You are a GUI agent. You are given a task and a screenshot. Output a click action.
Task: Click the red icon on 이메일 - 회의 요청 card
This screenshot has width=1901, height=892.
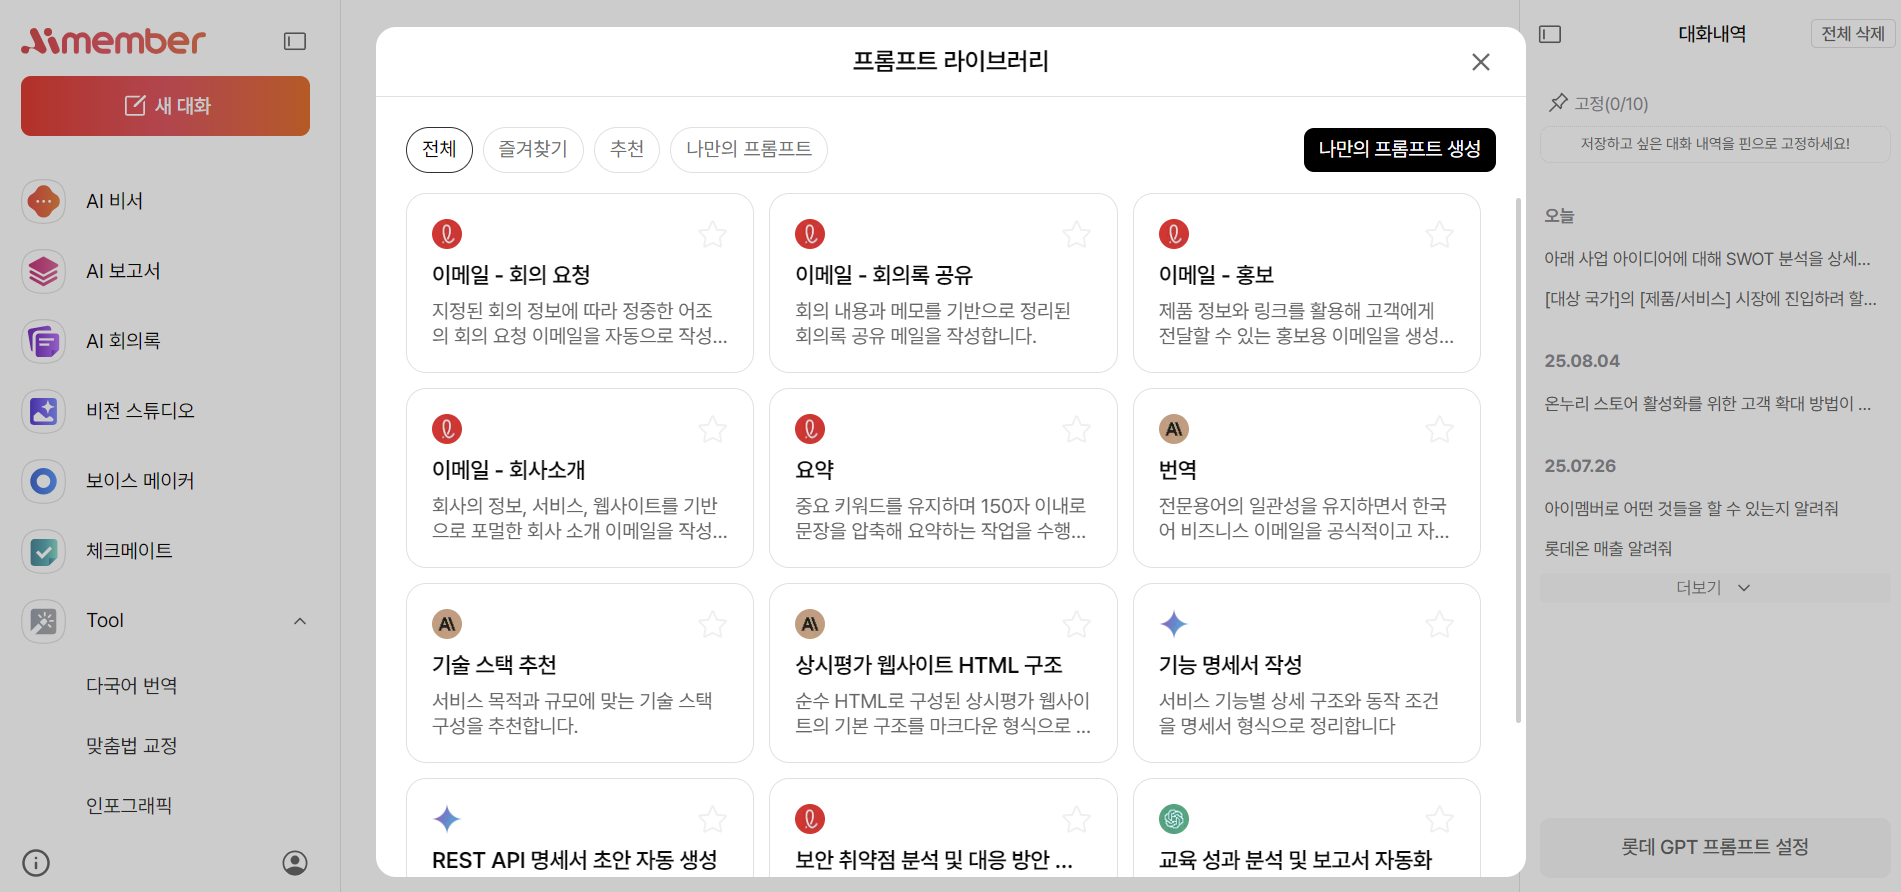tap(446, 234)
